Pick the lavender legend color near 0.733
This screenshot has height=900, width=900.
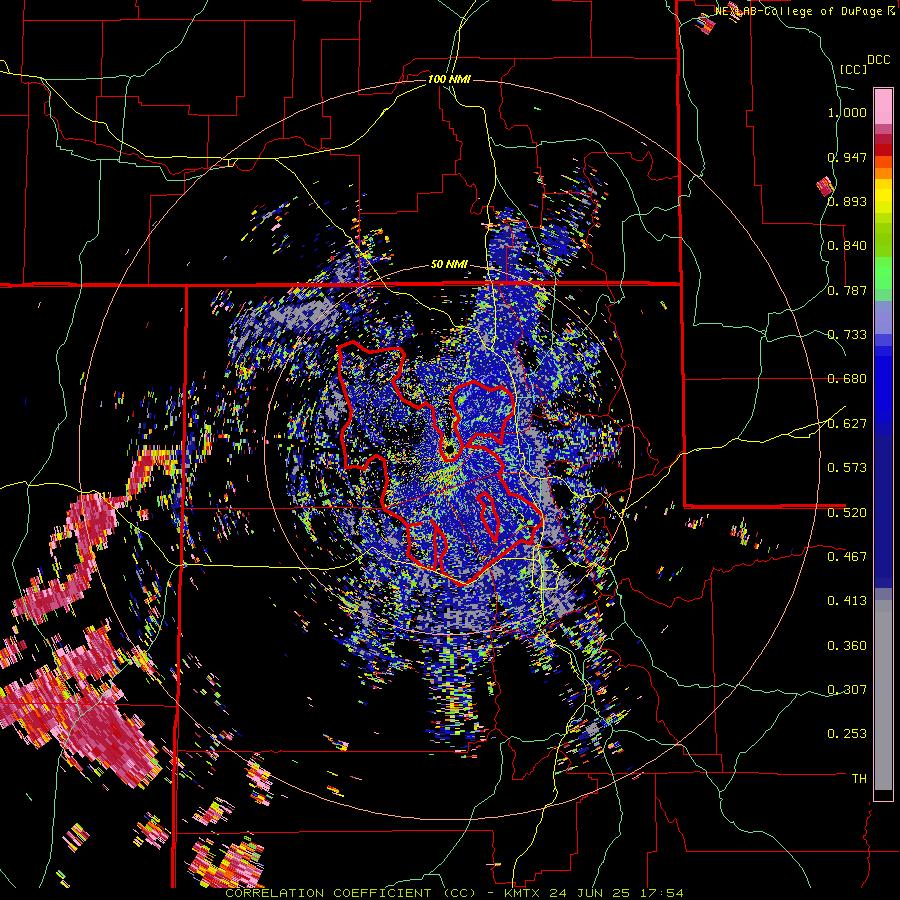coord(883,317)
